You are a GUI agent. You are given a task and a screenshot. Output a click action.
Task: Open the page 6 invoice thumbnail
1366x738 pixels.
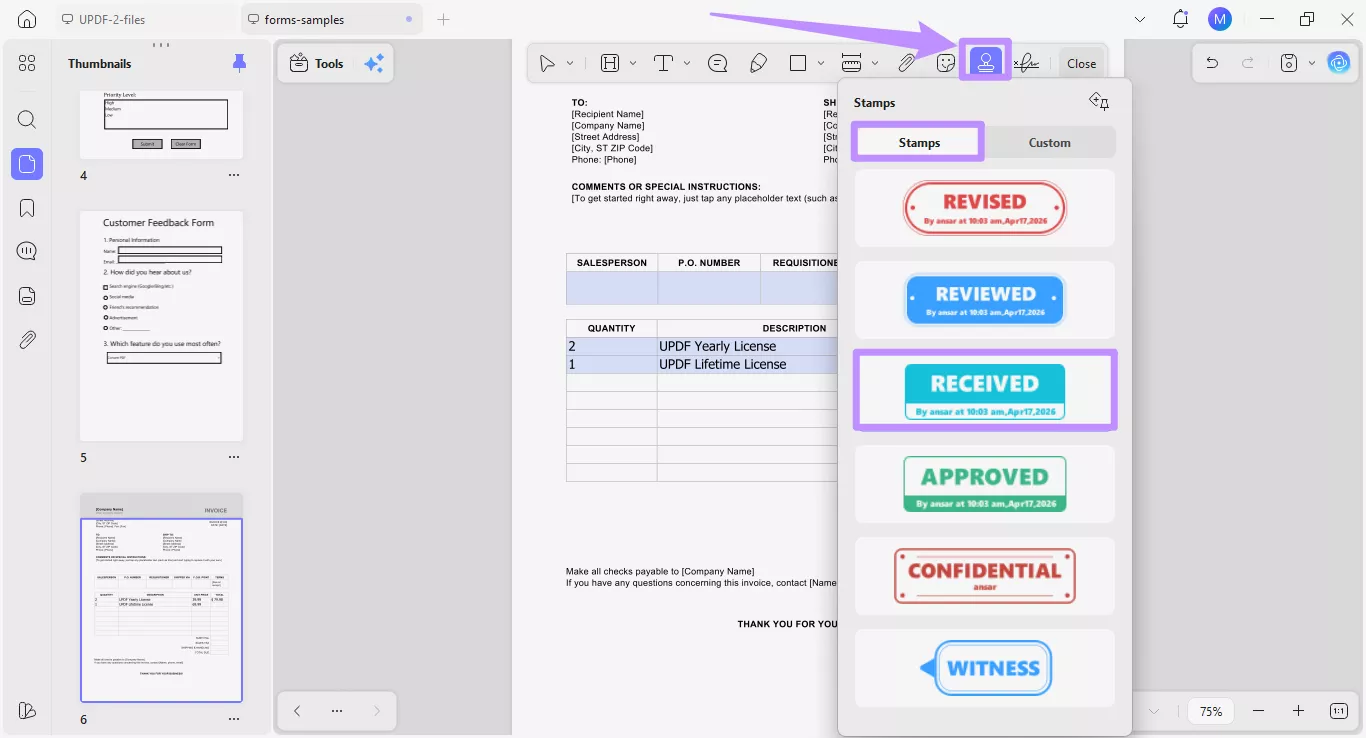tap(161, 597)
